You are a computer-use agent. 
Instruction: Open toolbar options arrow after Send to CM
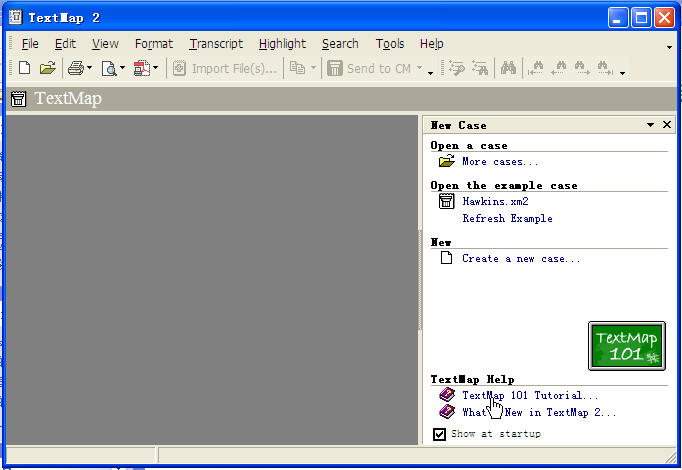[x=431, y=73]
